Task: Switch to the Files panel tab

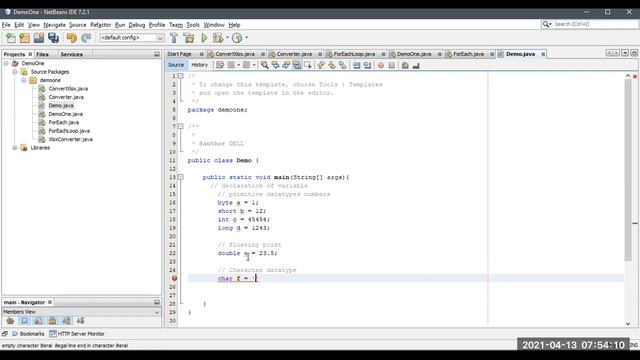Action: (42, 54)
